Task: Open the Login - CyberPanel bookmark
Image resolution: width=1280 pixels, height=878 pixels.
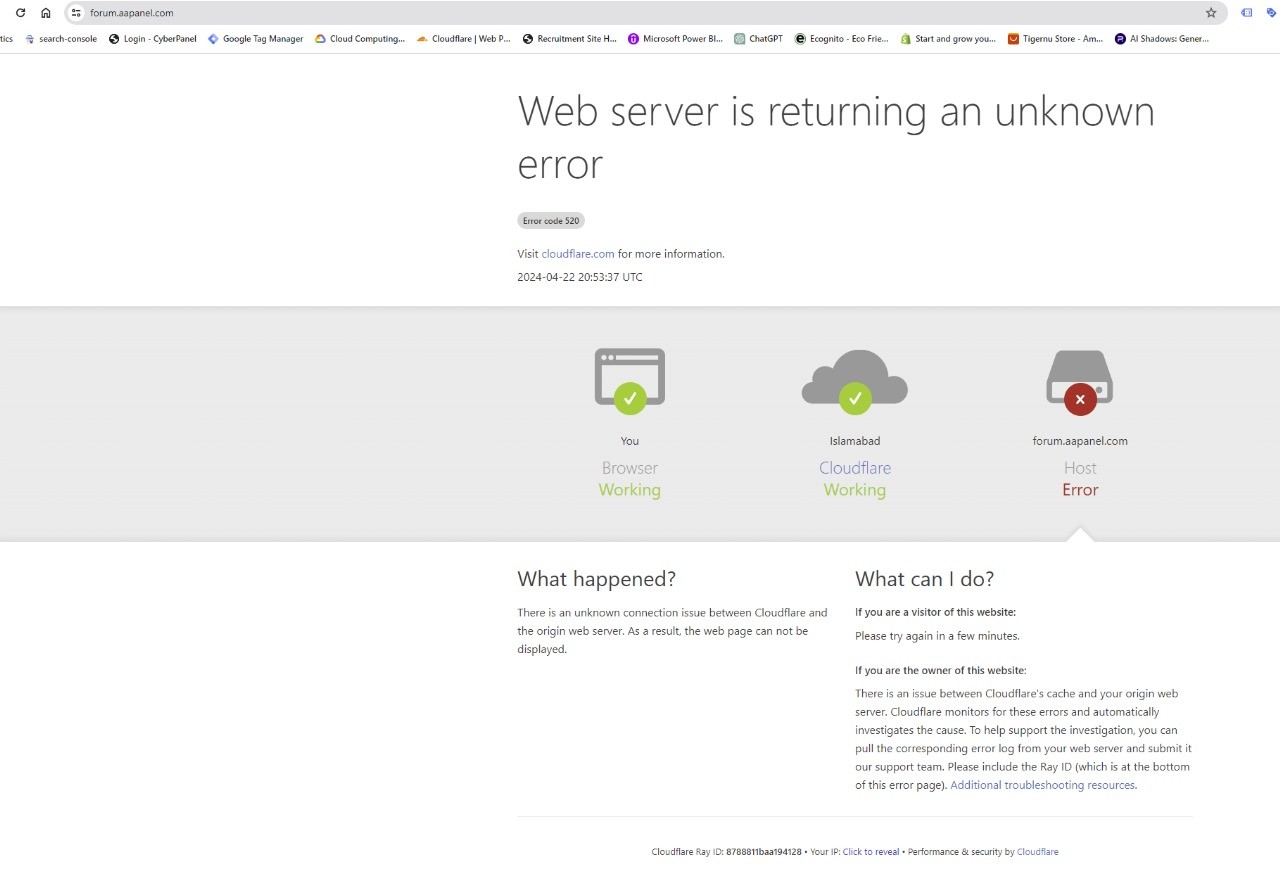Action: point(153,39)
